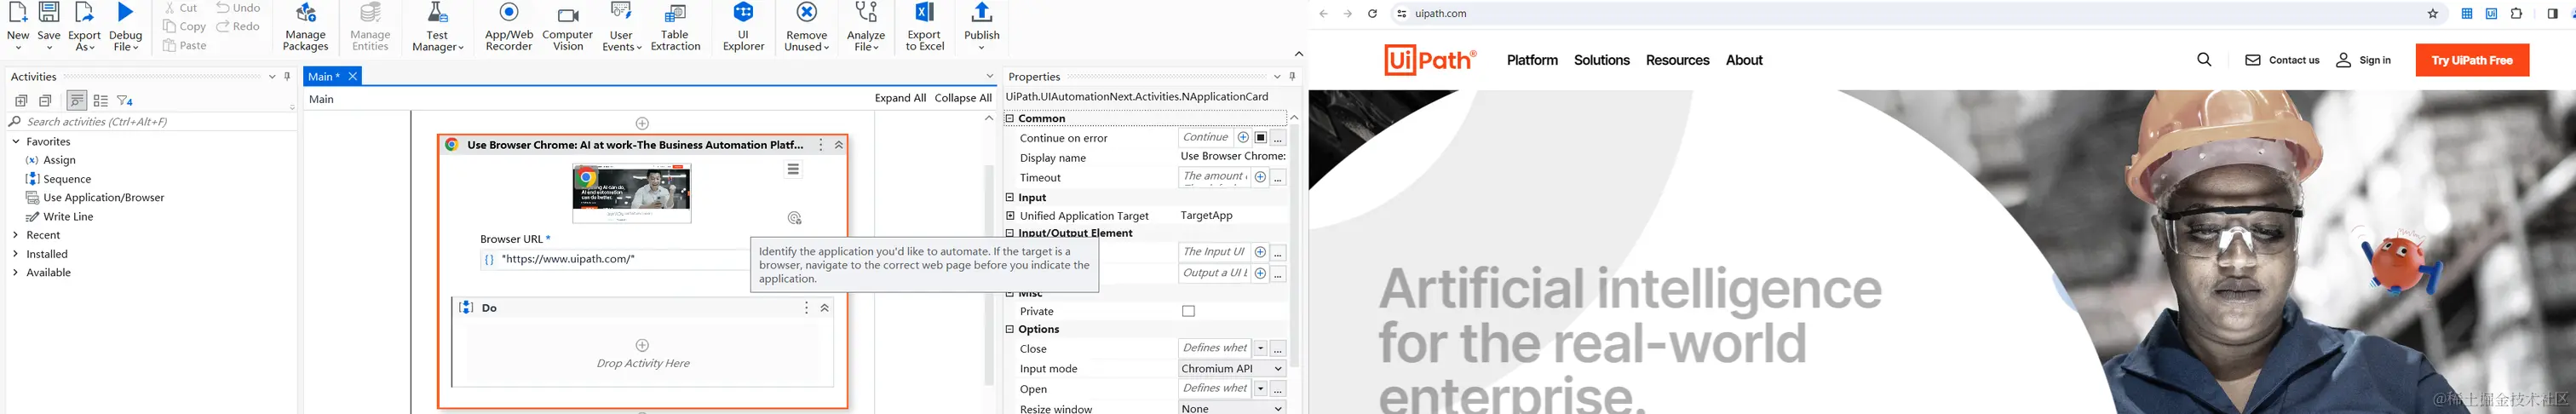
Task: Collapse the Use Browser activity card
Action: click(839, 145)
